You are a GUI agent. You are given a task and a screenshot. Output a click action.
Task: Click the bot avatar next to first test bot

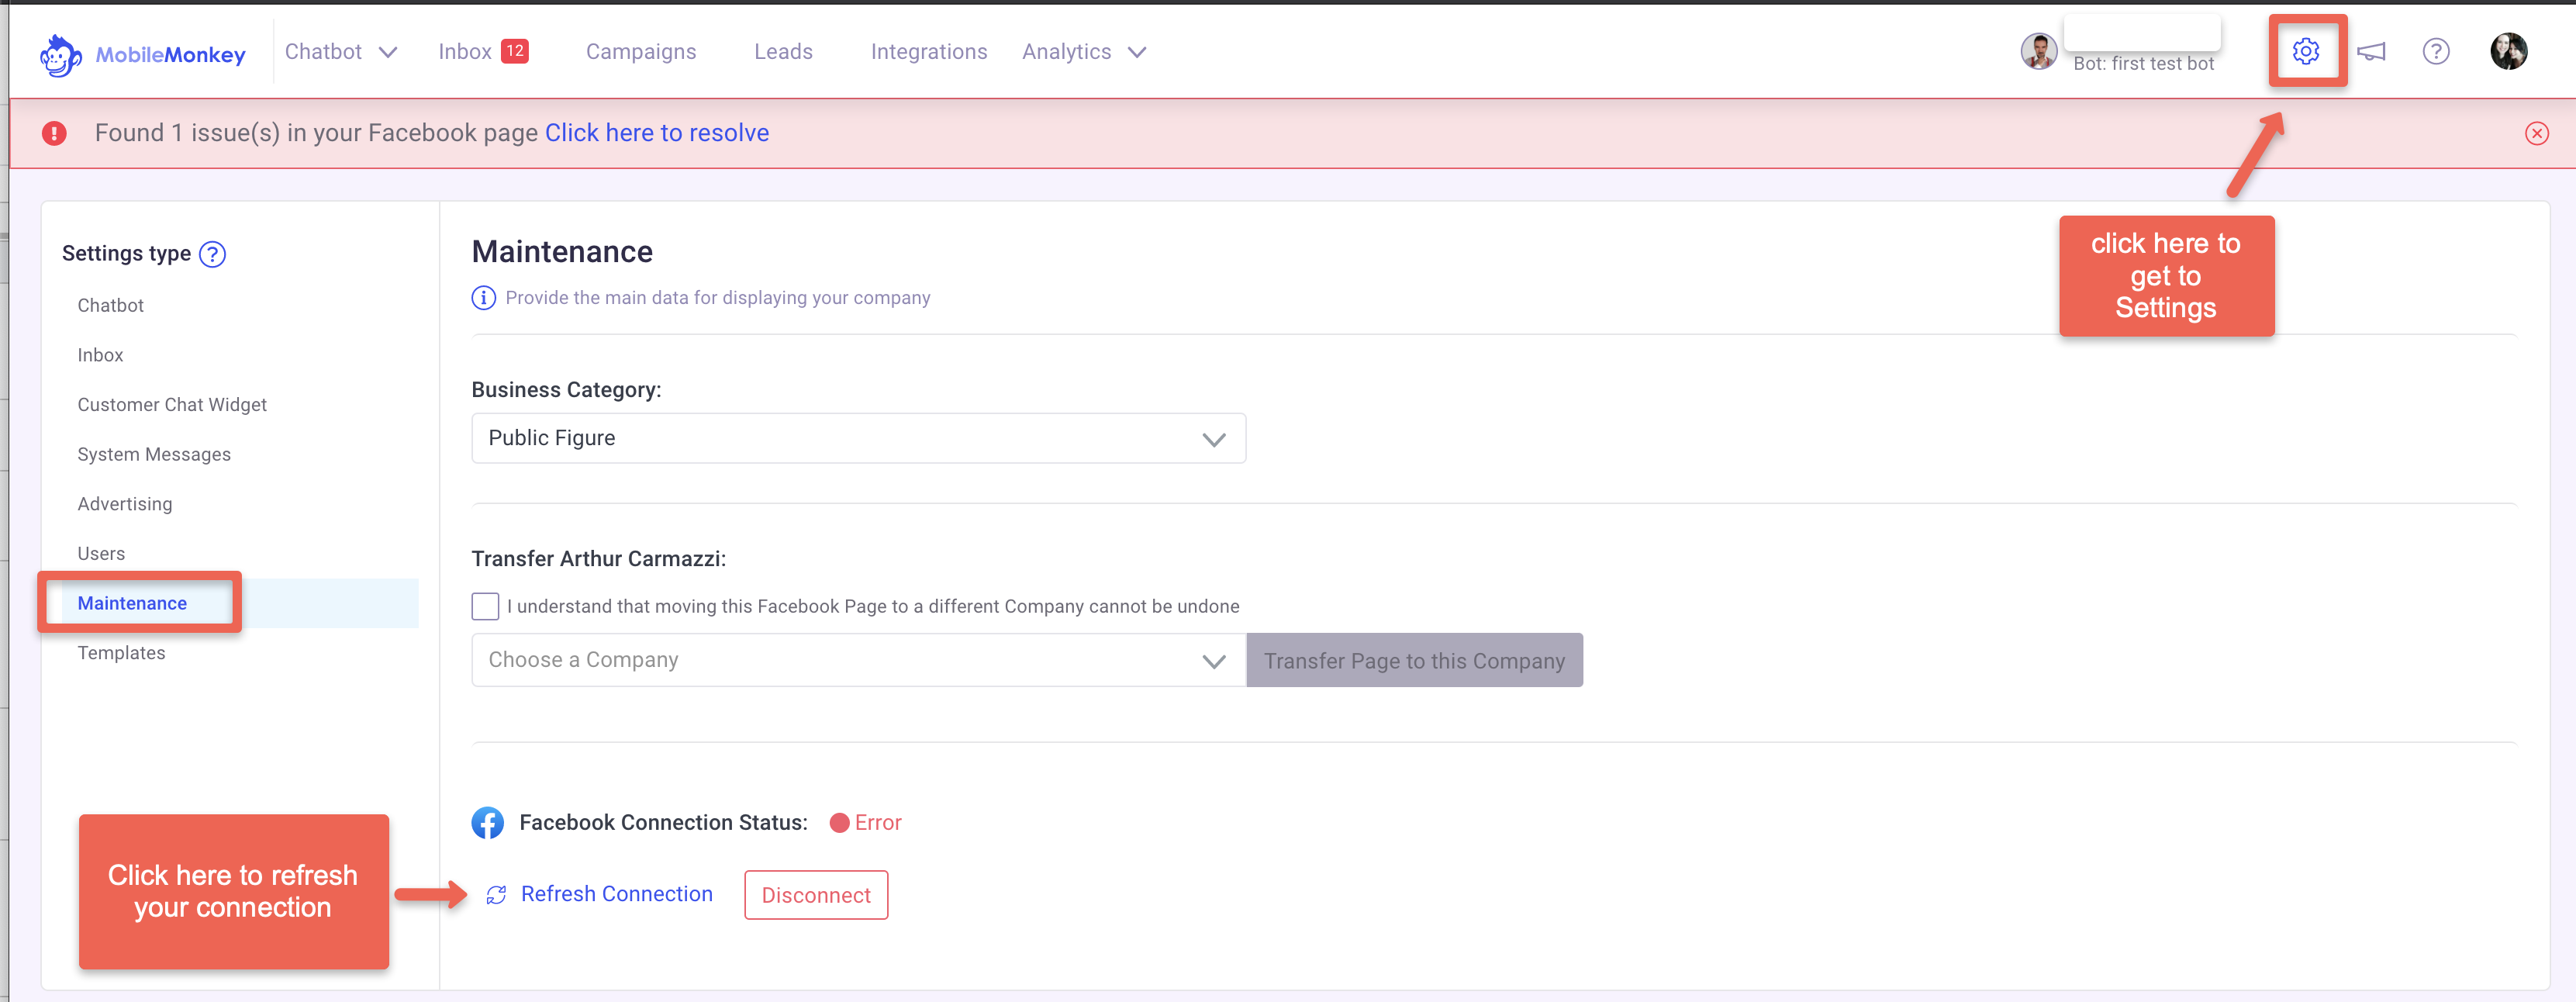tap(2038, 51)
